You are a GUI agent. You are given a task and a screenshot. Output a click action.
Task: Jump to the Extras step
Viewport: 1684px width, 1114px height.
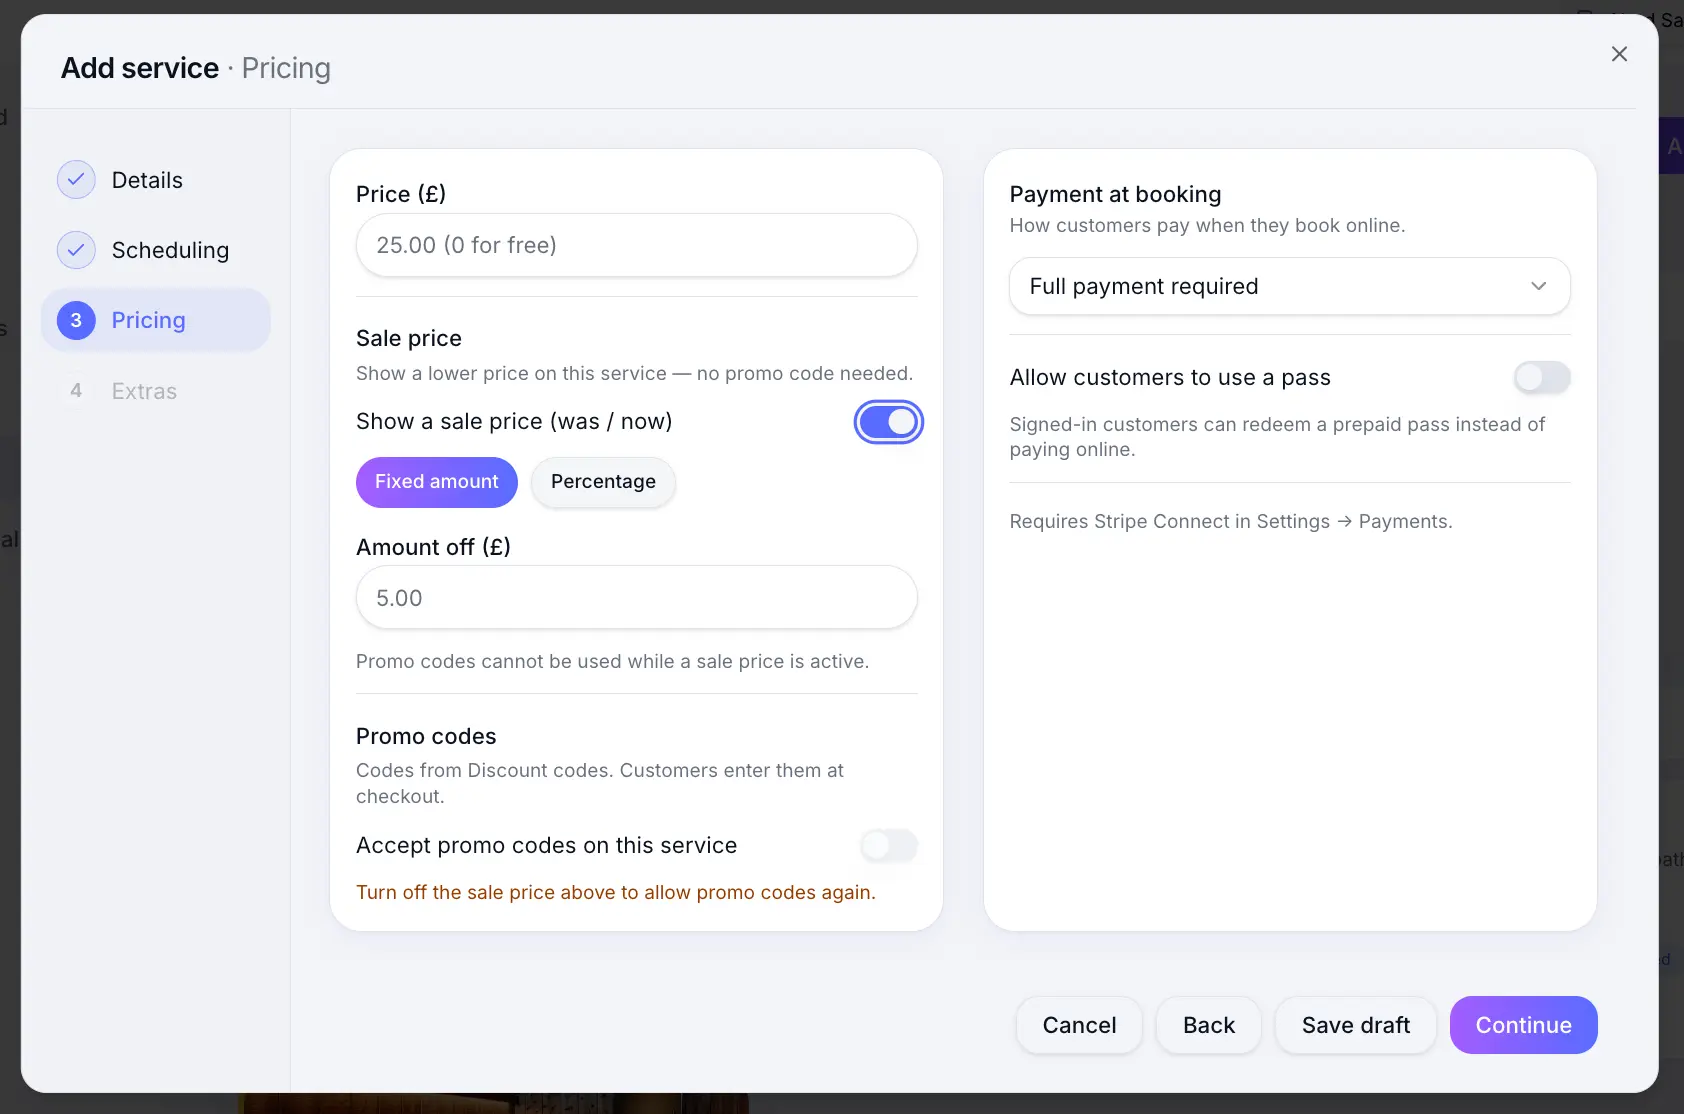pyautogui.click(x=155, y=391)
